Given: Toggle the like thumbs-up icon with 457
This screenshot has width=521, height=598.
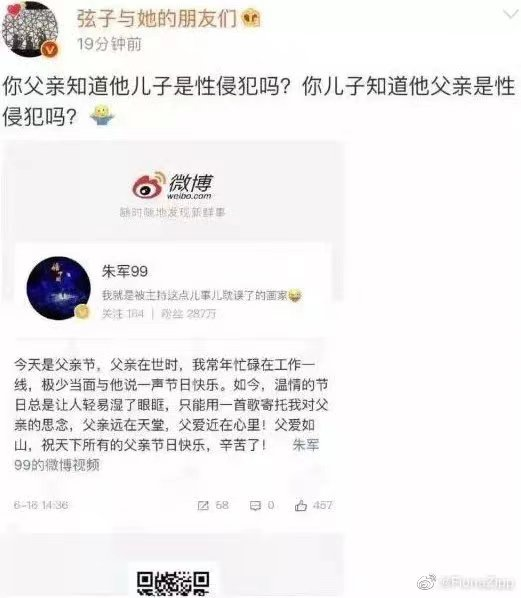Looking at the screenshot, I should [301, 506].
